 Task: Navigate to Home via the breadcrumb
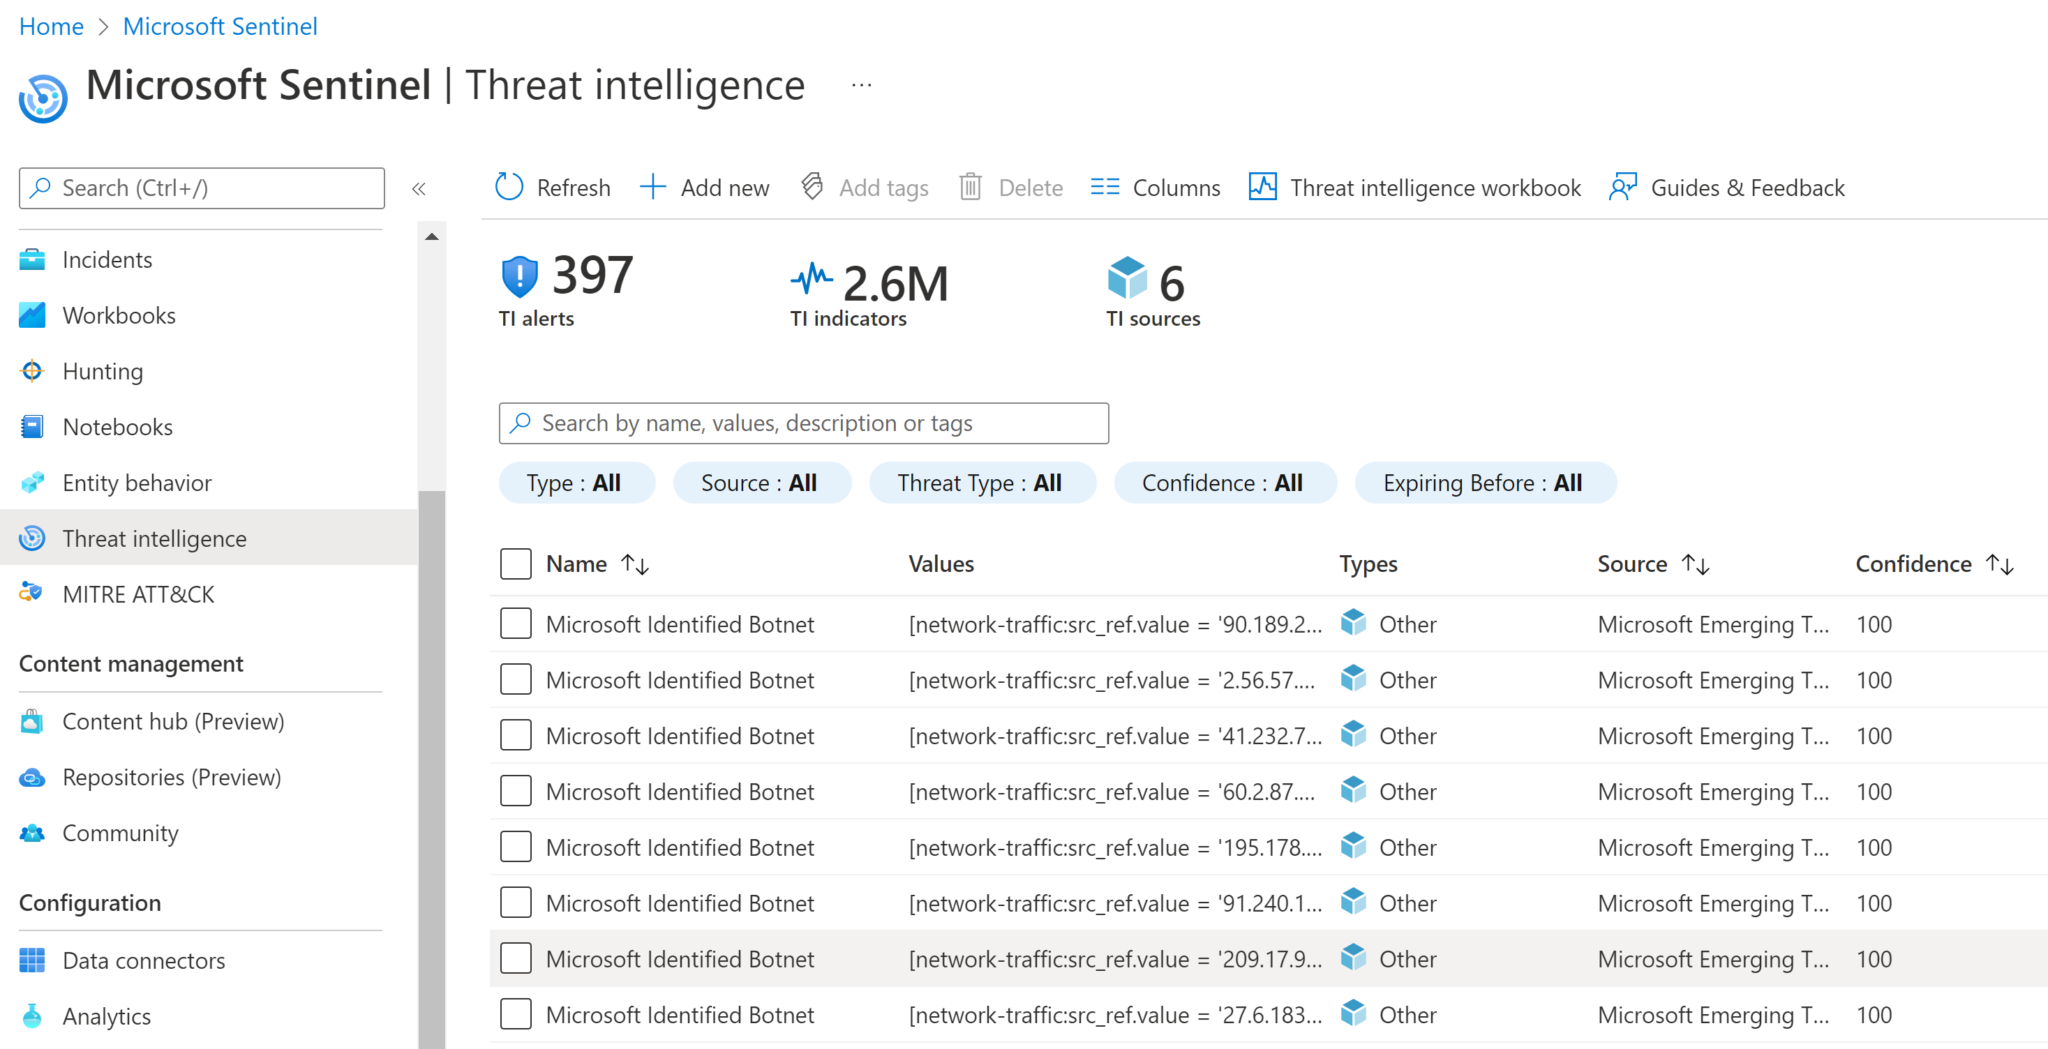tap(51, 26)
